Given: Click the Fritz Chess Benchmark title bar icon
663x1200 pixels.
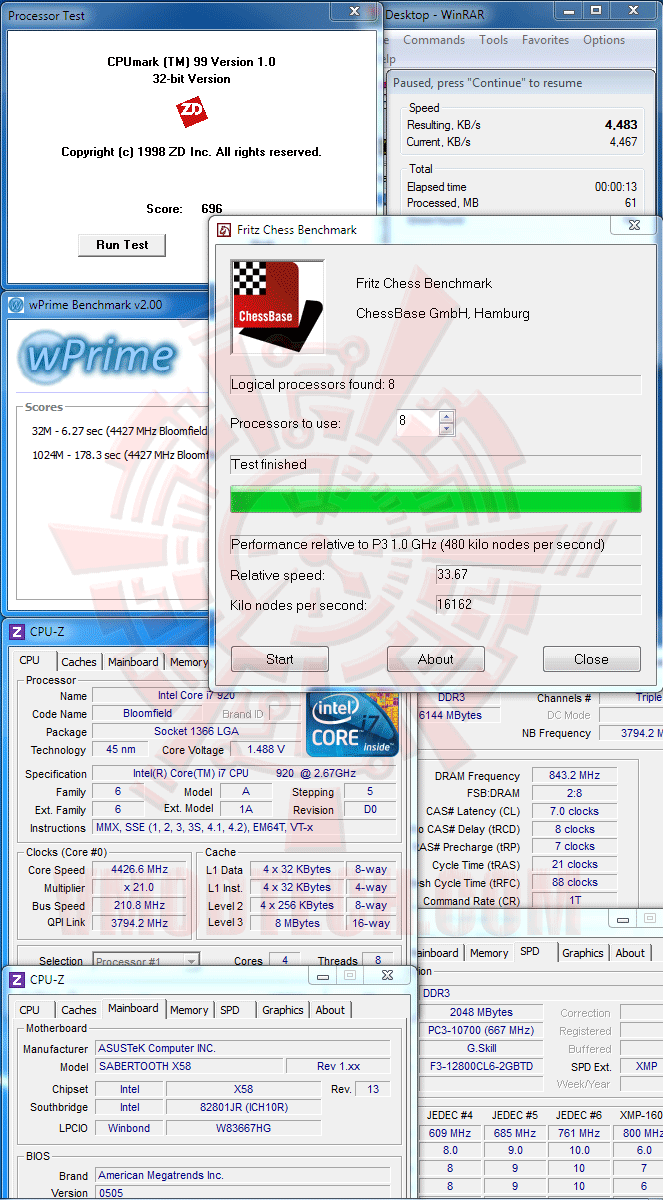Looking at the screenshot, I should point(225,230).
